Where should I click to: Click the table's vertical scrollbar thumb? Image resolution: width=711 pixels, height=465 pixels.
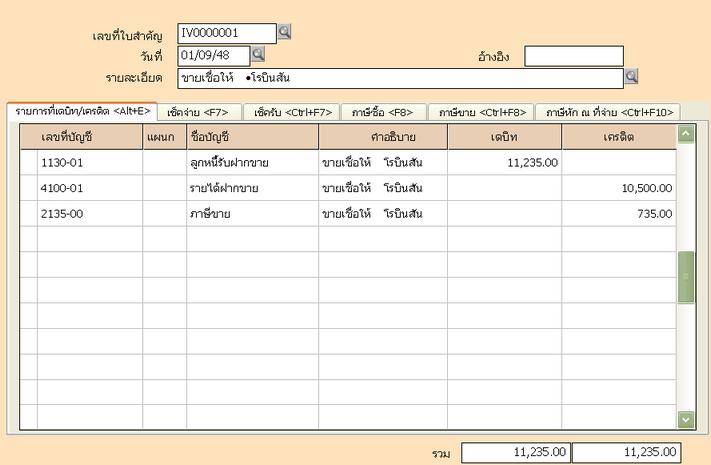coord(685,277)
